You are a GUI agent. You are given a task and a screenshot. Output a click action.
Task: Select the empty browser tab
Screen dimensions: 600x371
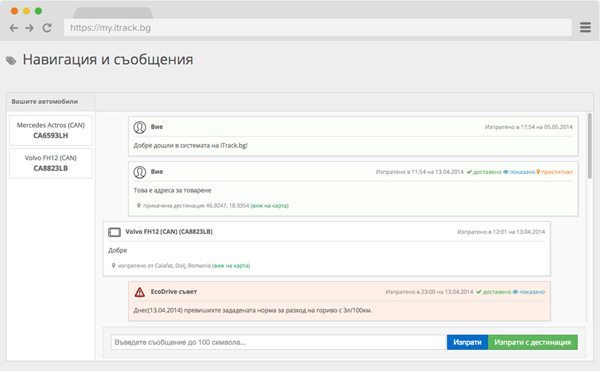pos(113,12)
